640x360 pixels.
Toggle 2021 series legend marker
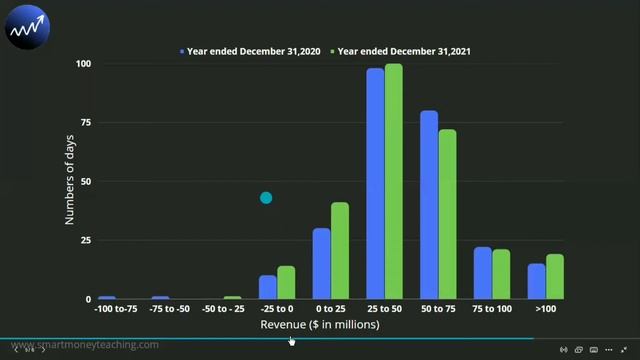pyautogui.click(x=332, y=52)
